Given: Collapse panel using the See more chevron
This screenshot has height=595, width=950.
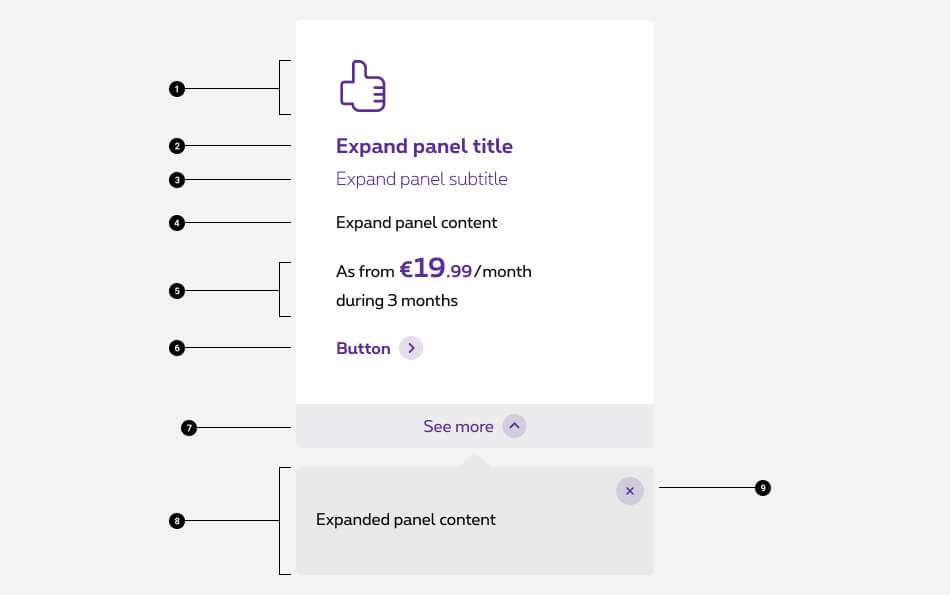Looking at the screenshot, I should [514, 426].
